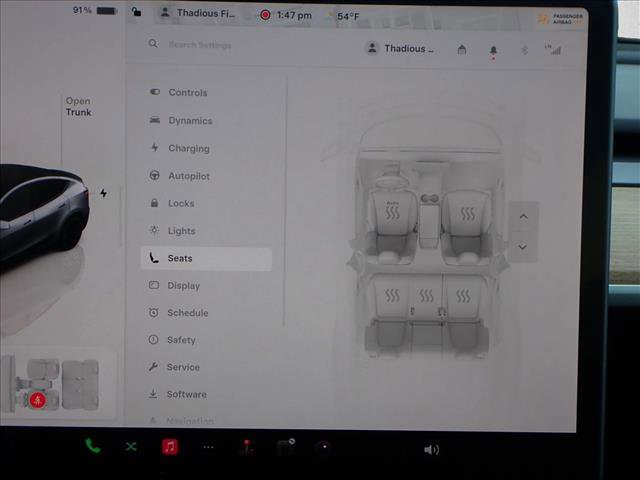The height and width of the screenshot is (480, 640).
Task: Tap the battery 91% indicator
Action: 95,11
